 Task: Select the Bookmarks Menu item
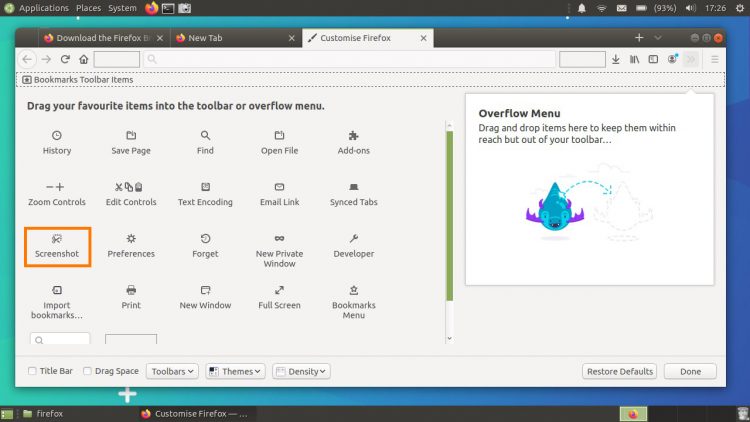(x=353, y=303)
